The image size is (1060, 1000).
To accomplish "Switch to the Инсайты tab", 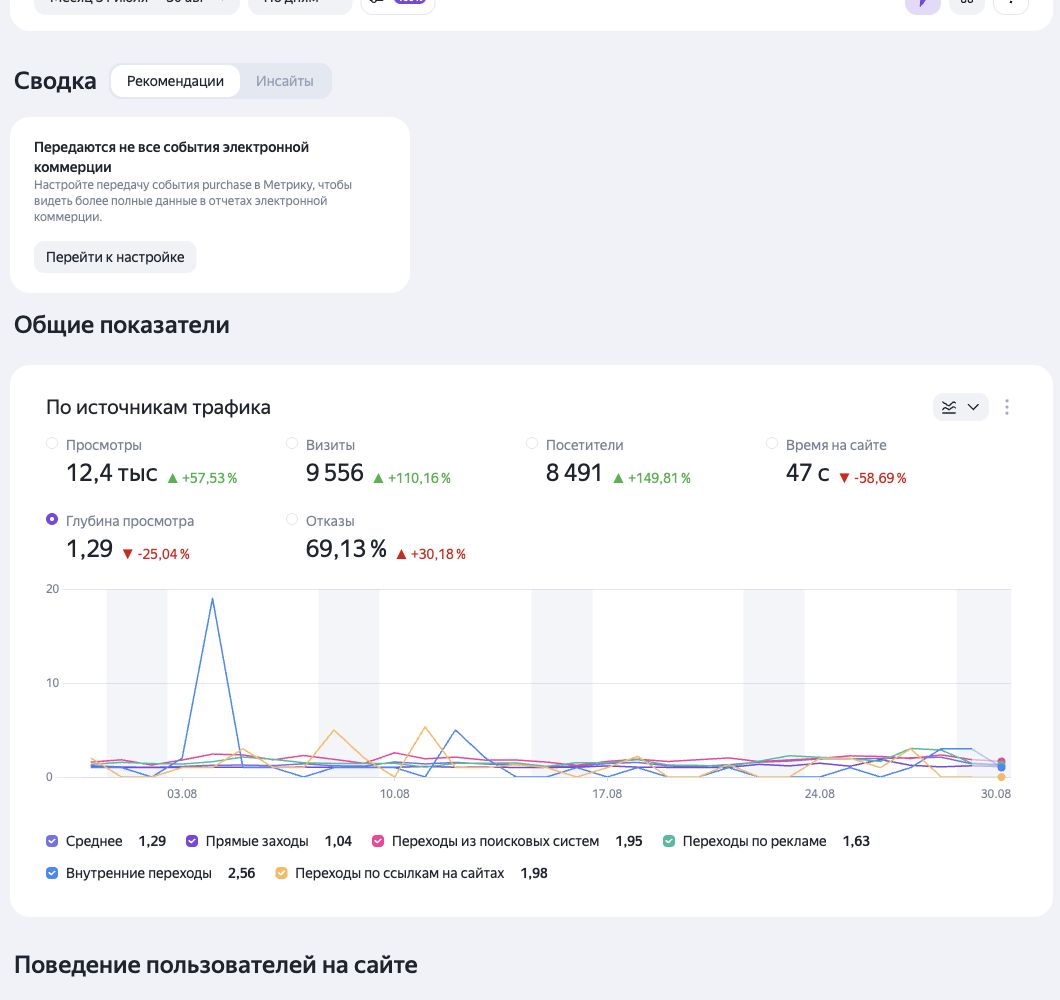I will (x=285, y=81).
